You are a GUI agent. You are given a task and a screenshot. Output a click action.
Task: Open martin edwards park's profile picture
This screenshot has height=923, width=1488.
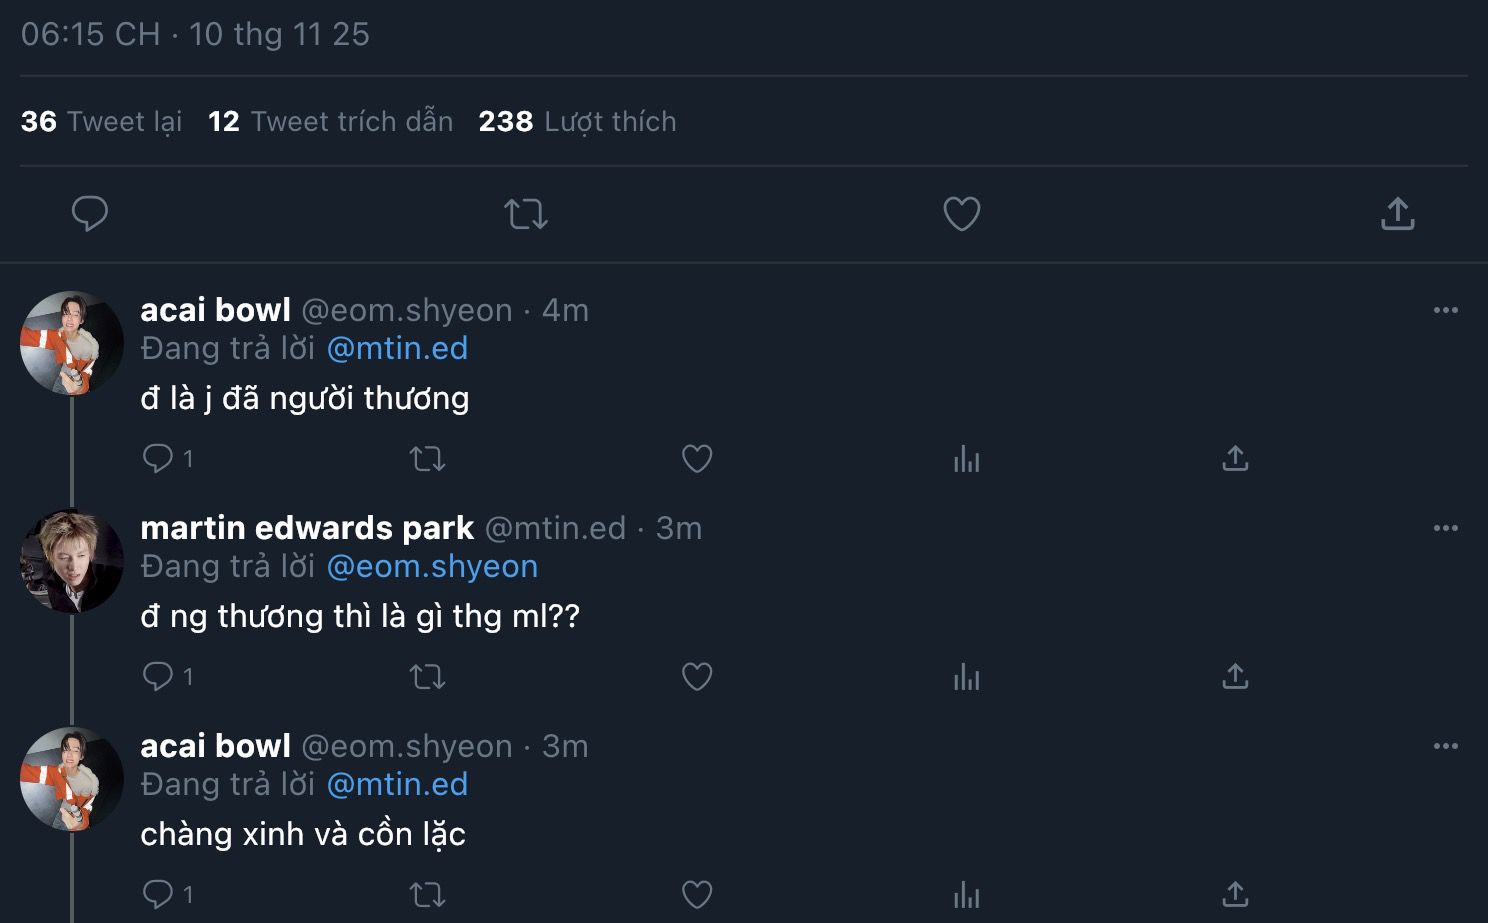pyautogui.click(x=72, y=561)
